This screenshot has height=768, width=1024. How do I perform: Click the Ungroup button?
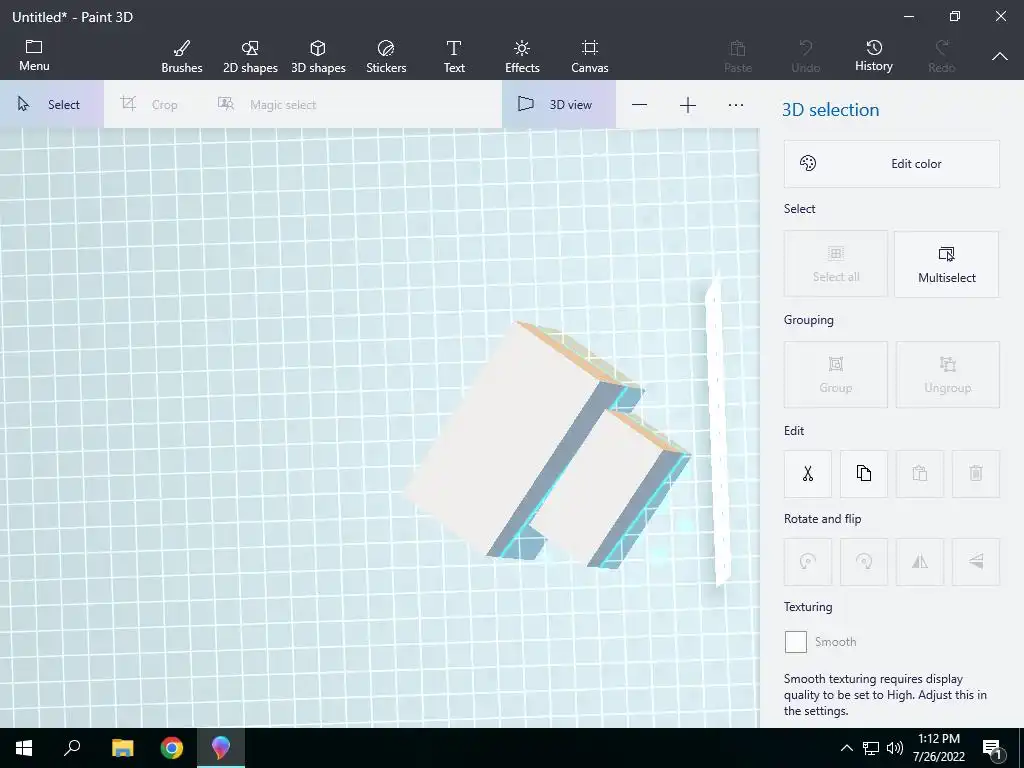tap(948, 375)
